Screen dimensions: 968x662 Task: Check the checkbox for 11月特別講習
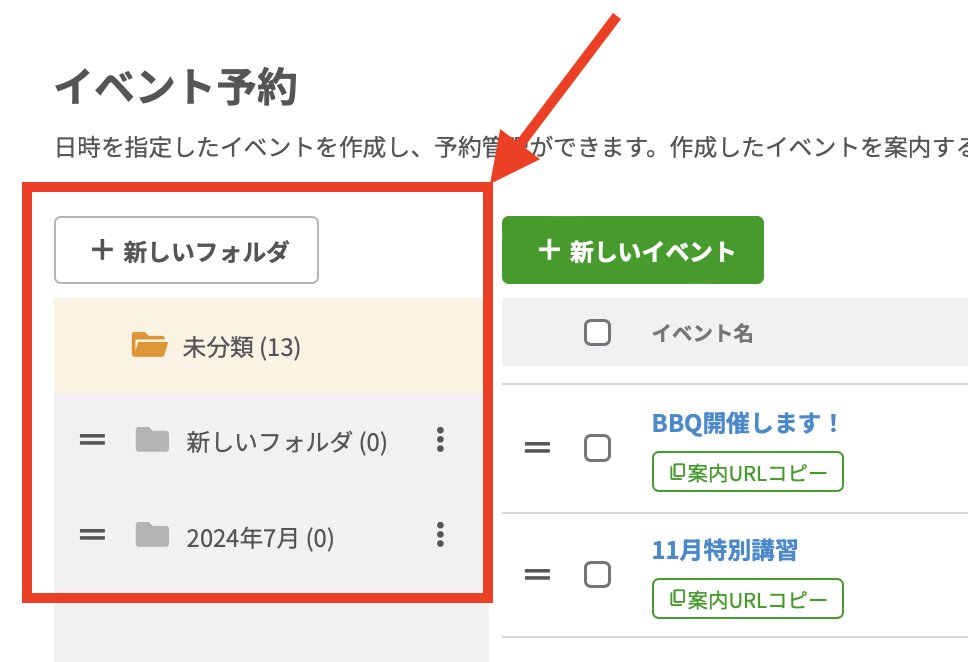click(x=597, y=575)
